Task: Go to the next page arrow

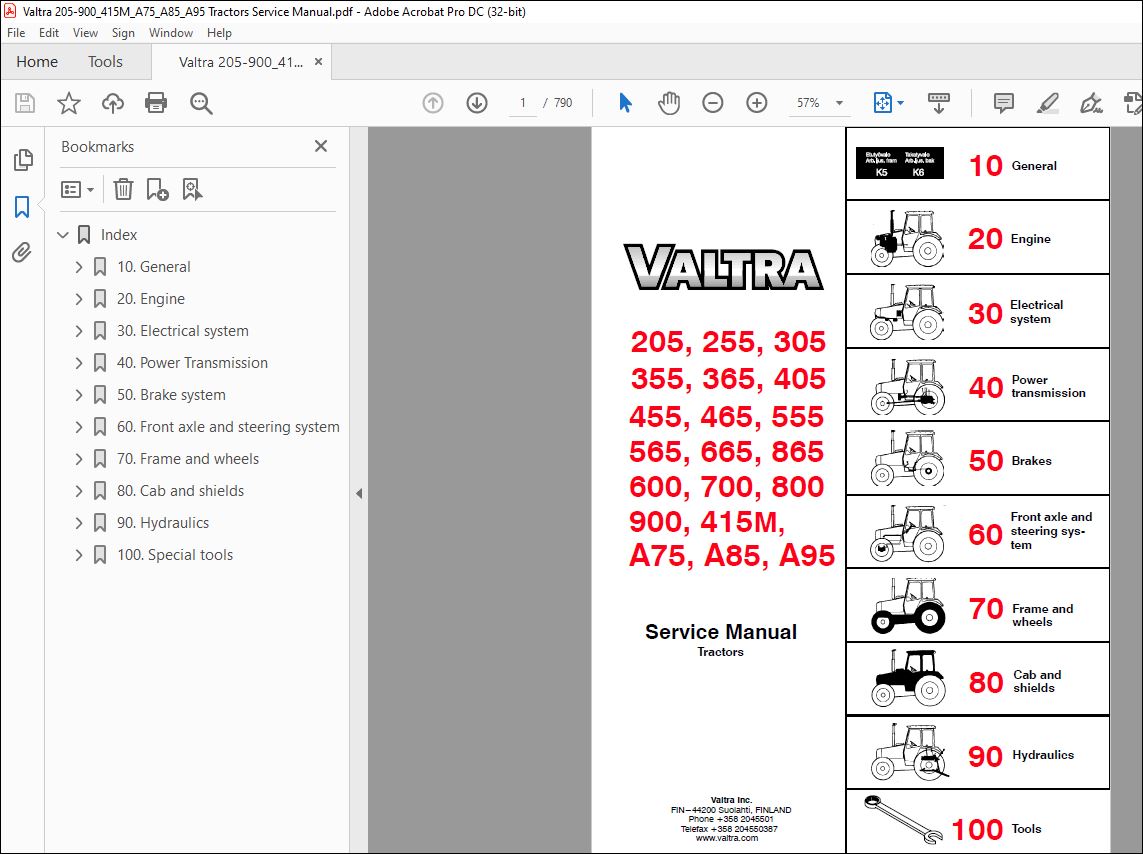Action: tap(477, 103)
